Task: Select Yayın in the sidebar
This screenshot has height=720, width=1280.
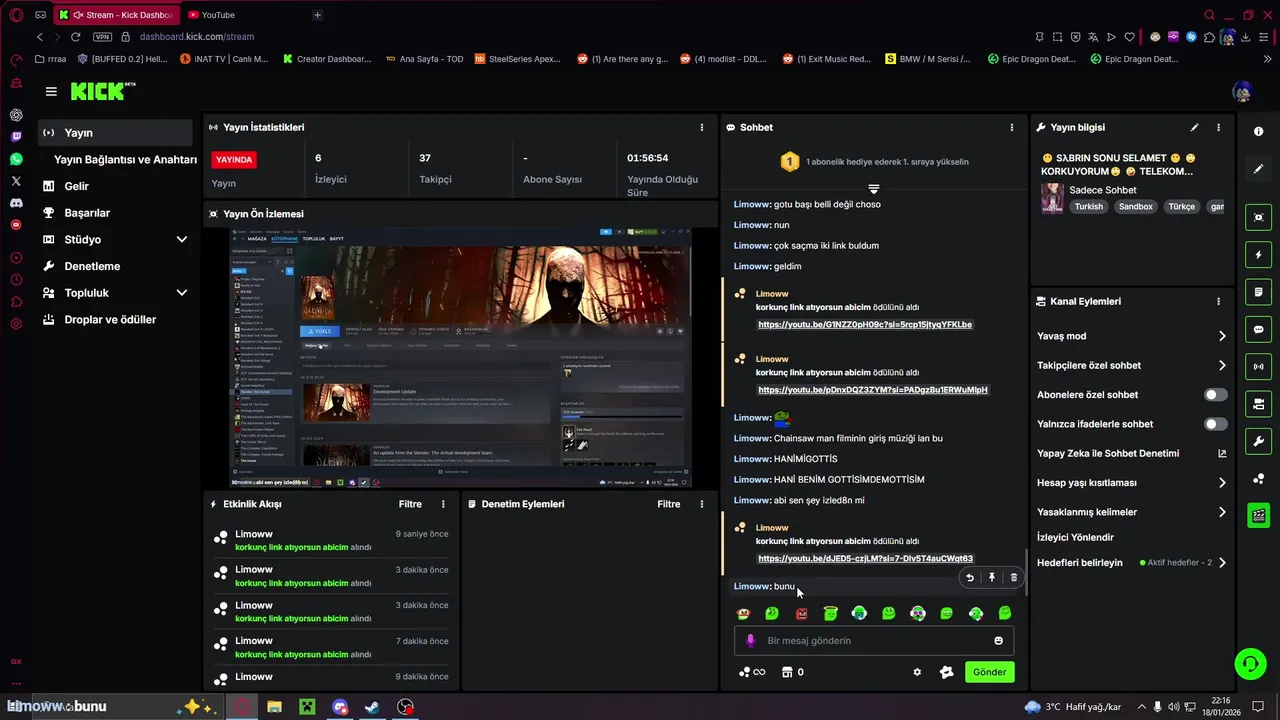Action: 115,133
